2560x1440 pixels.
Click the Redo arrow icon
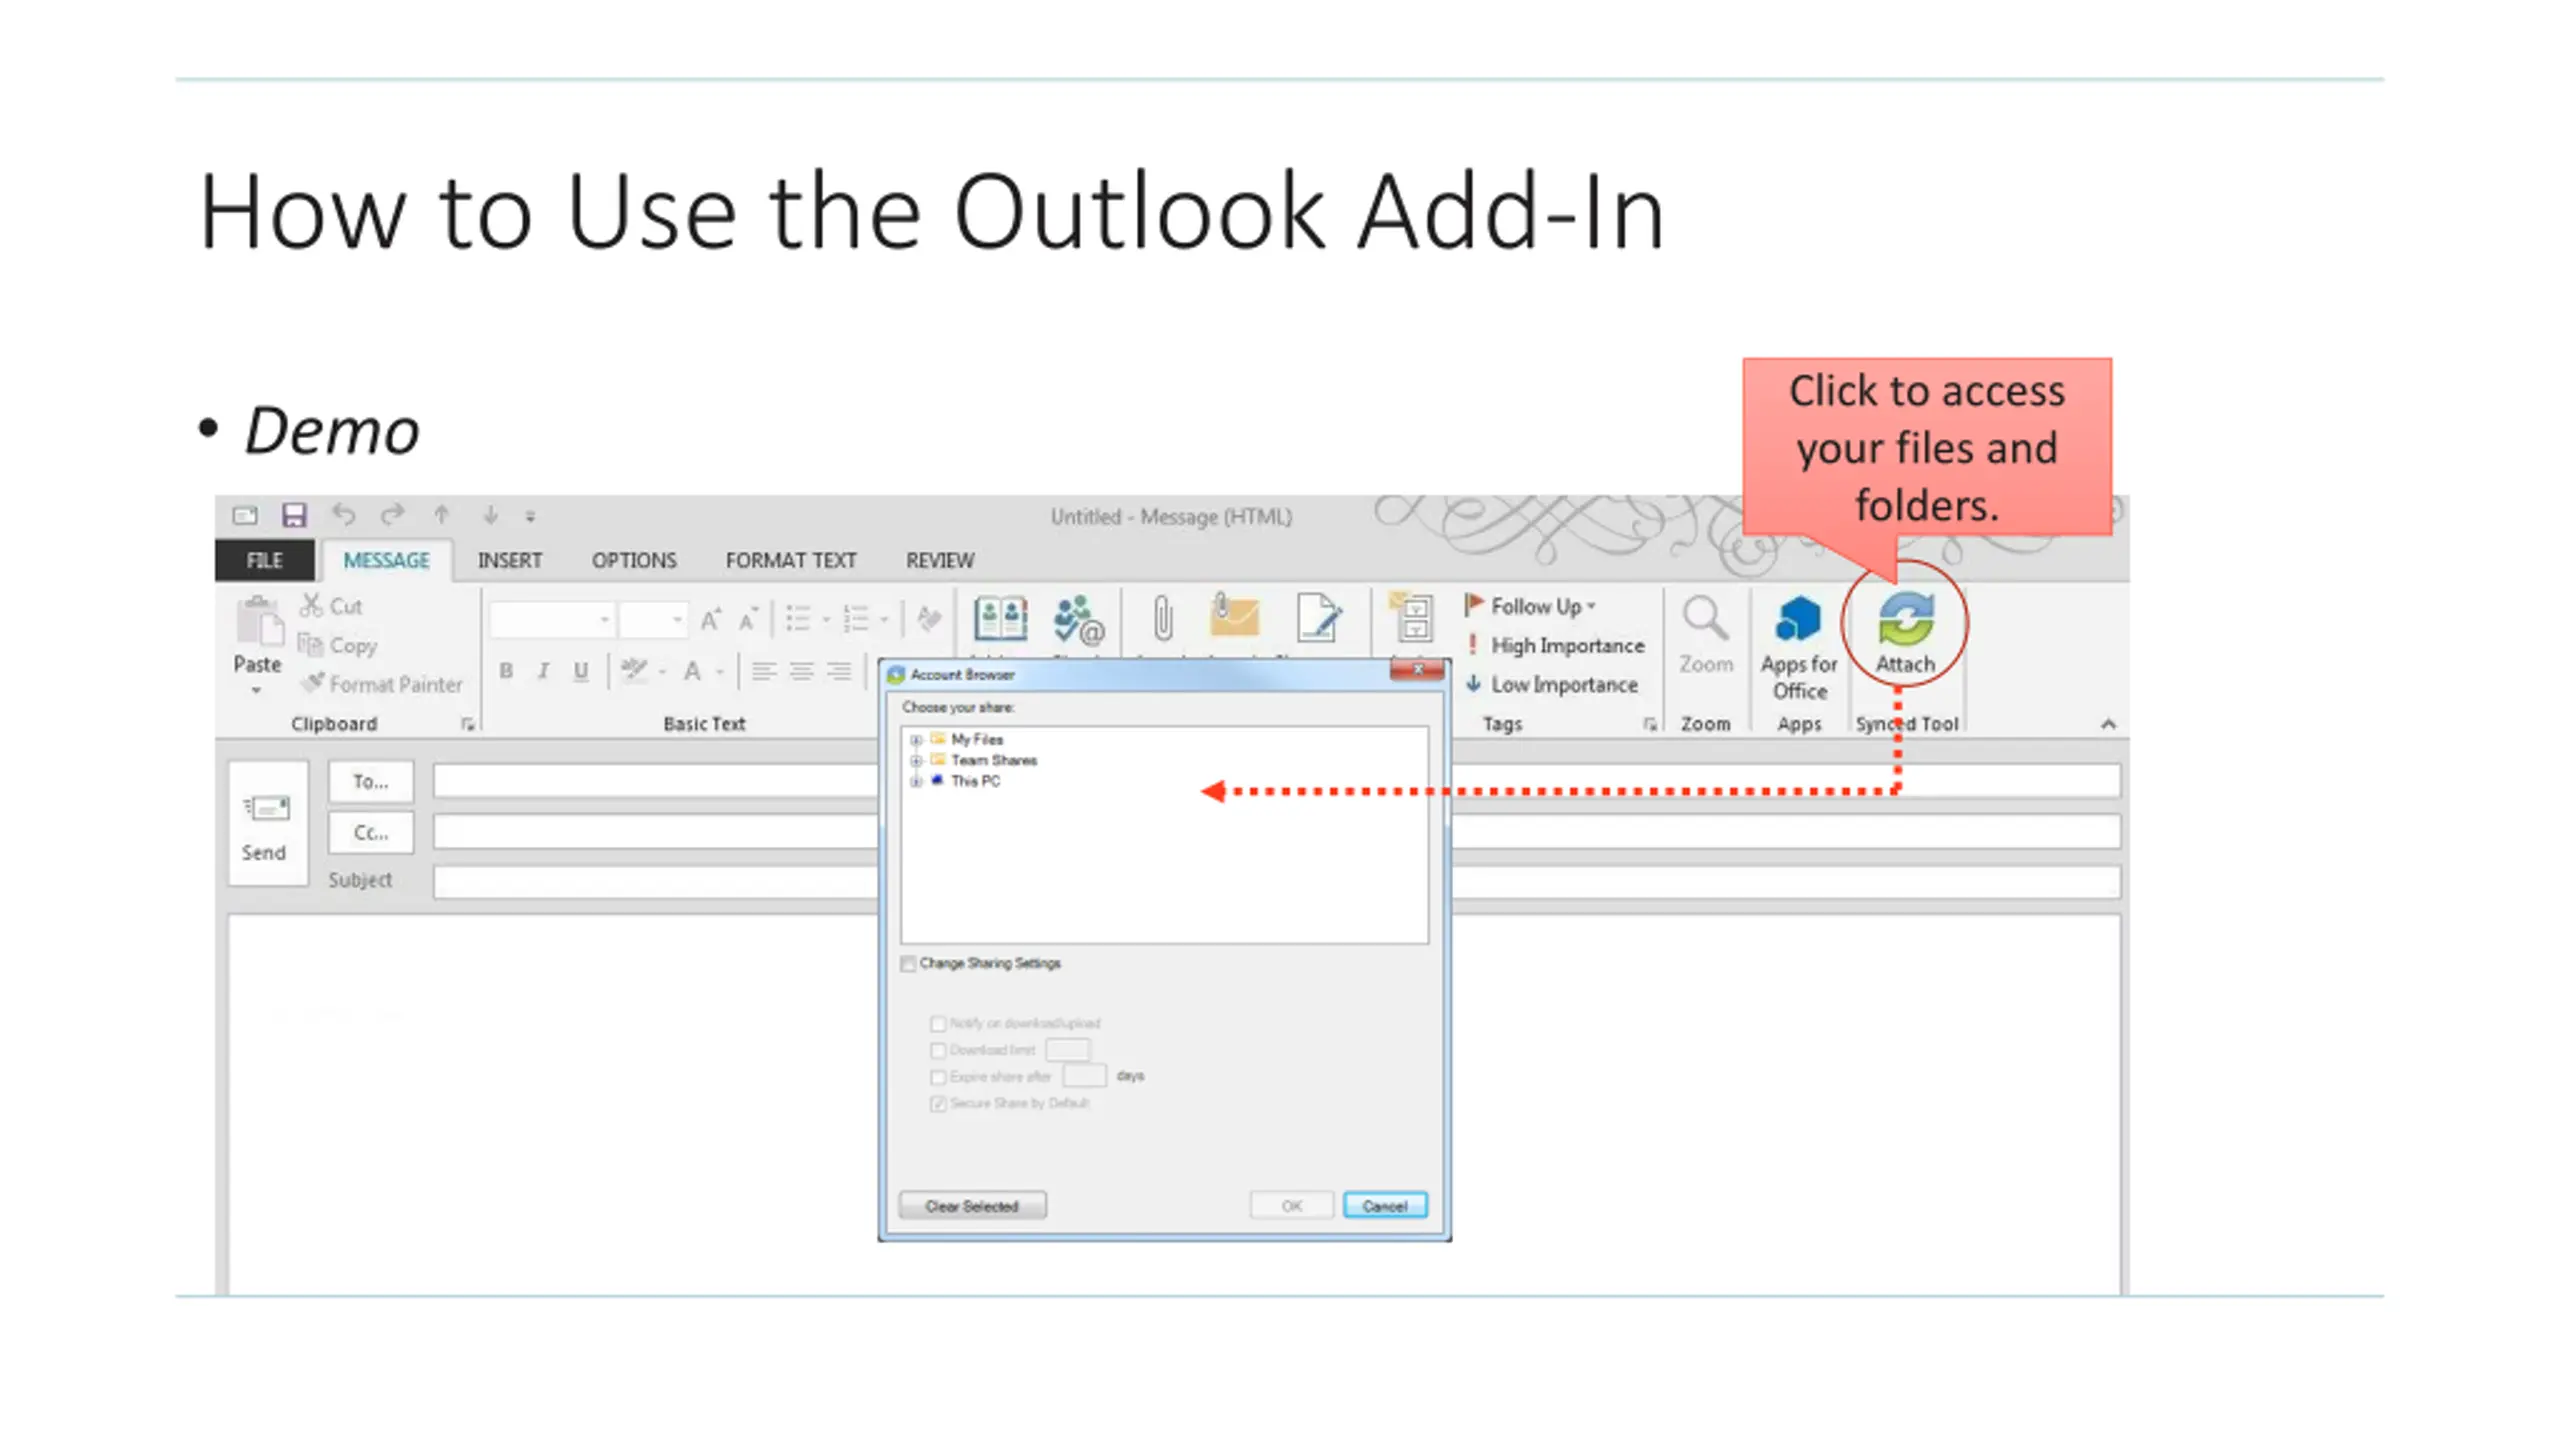(392, 515)
